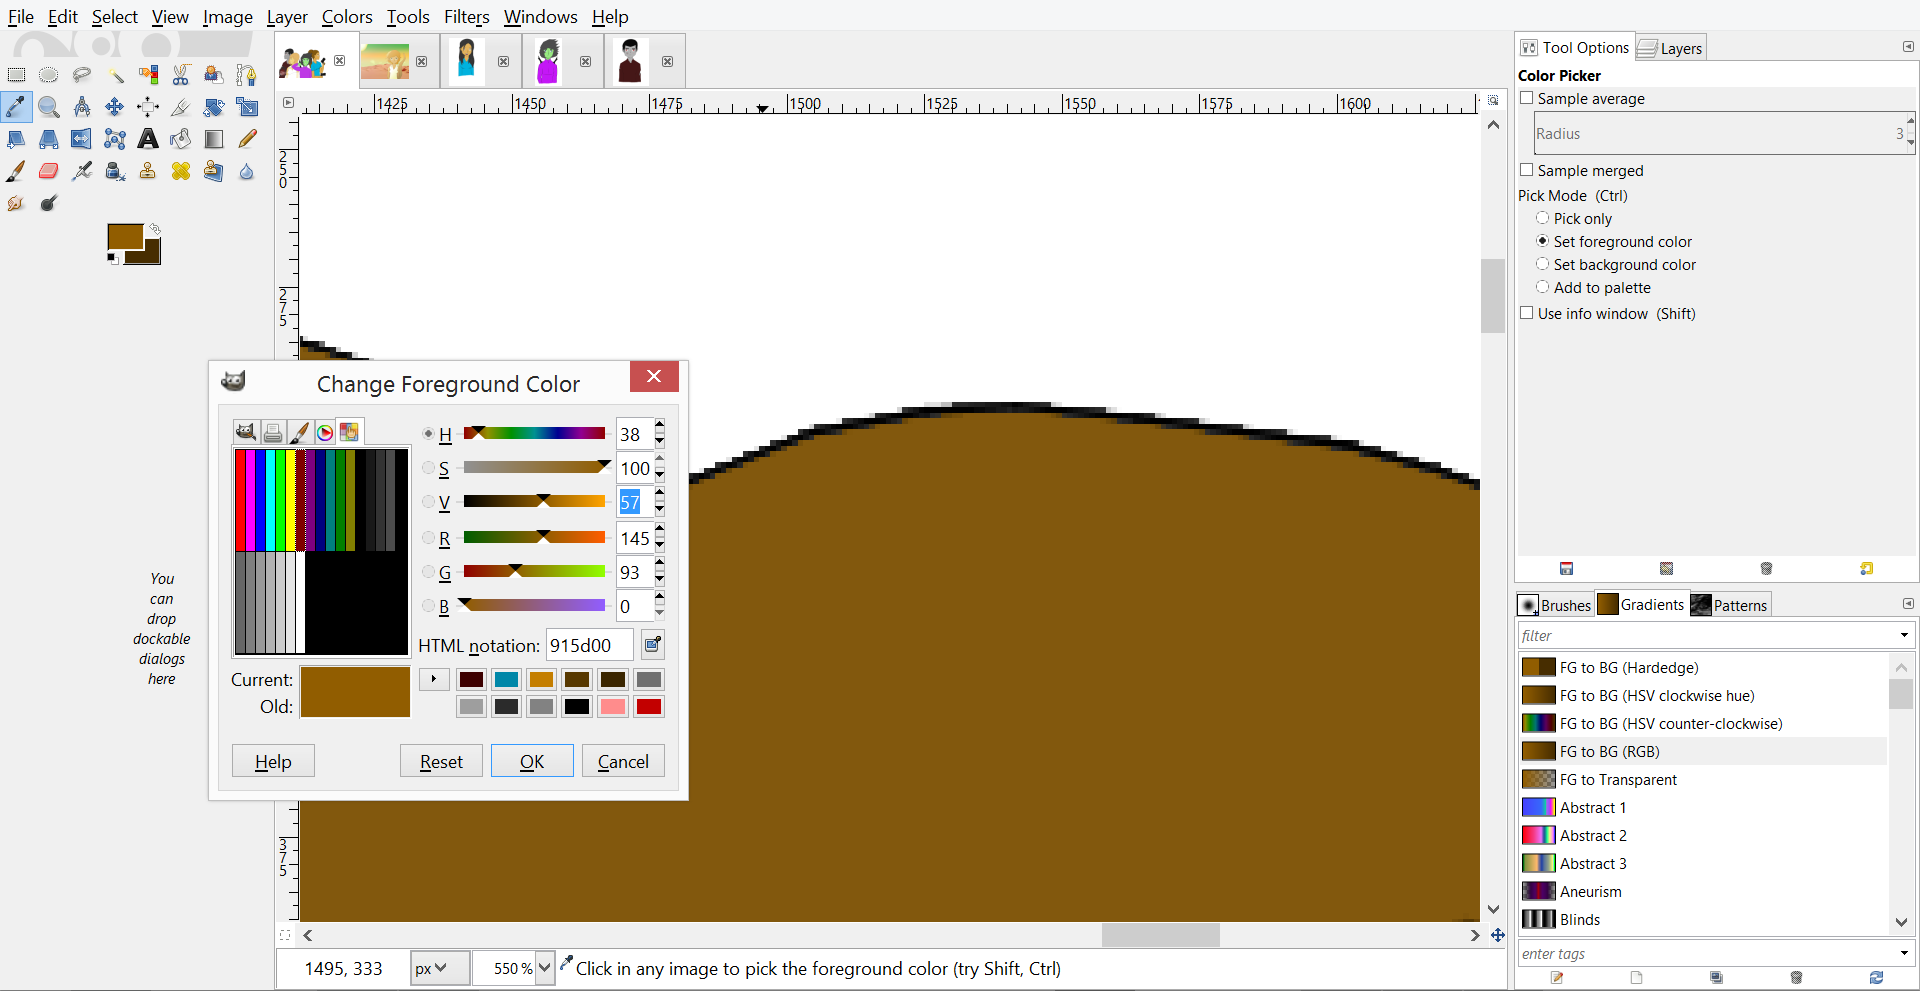Choose Add to palette pick mode
The width and height of the screenshot is (1920, 991).
pyautogui.click(x=1542, y=287)
